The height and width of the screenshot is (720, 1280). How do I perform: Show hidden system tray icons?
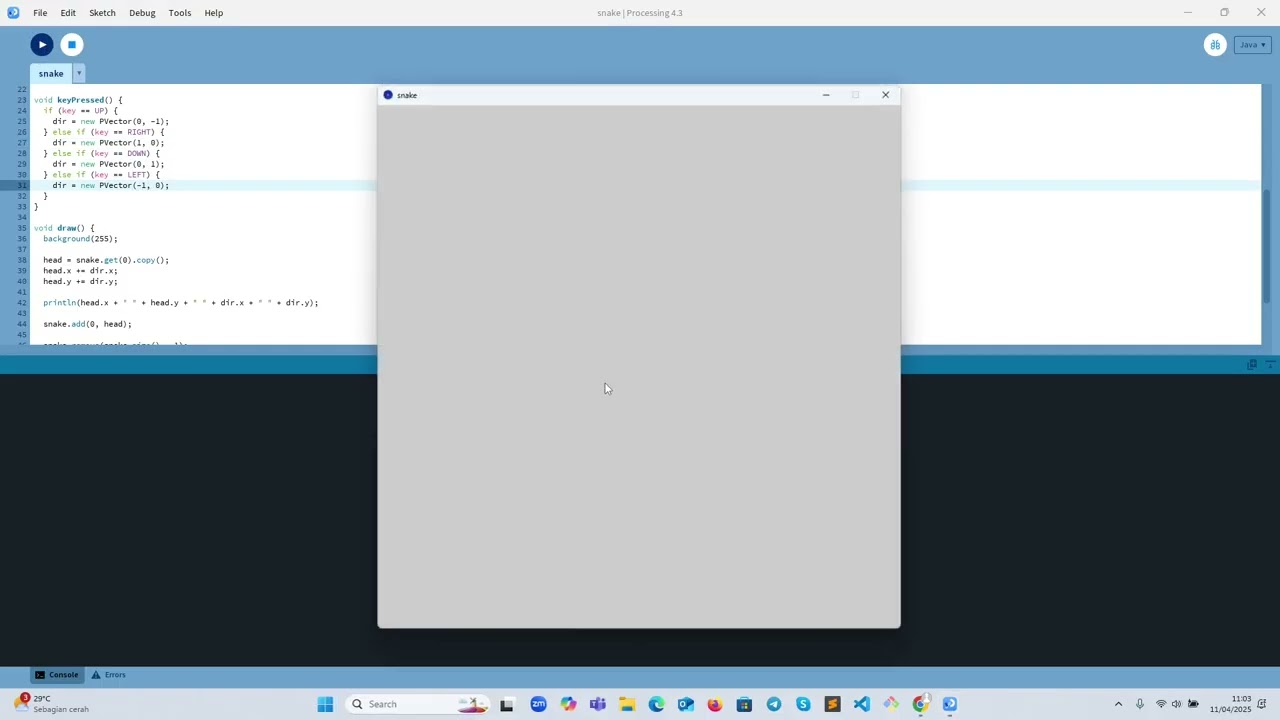coord(1118,704)
